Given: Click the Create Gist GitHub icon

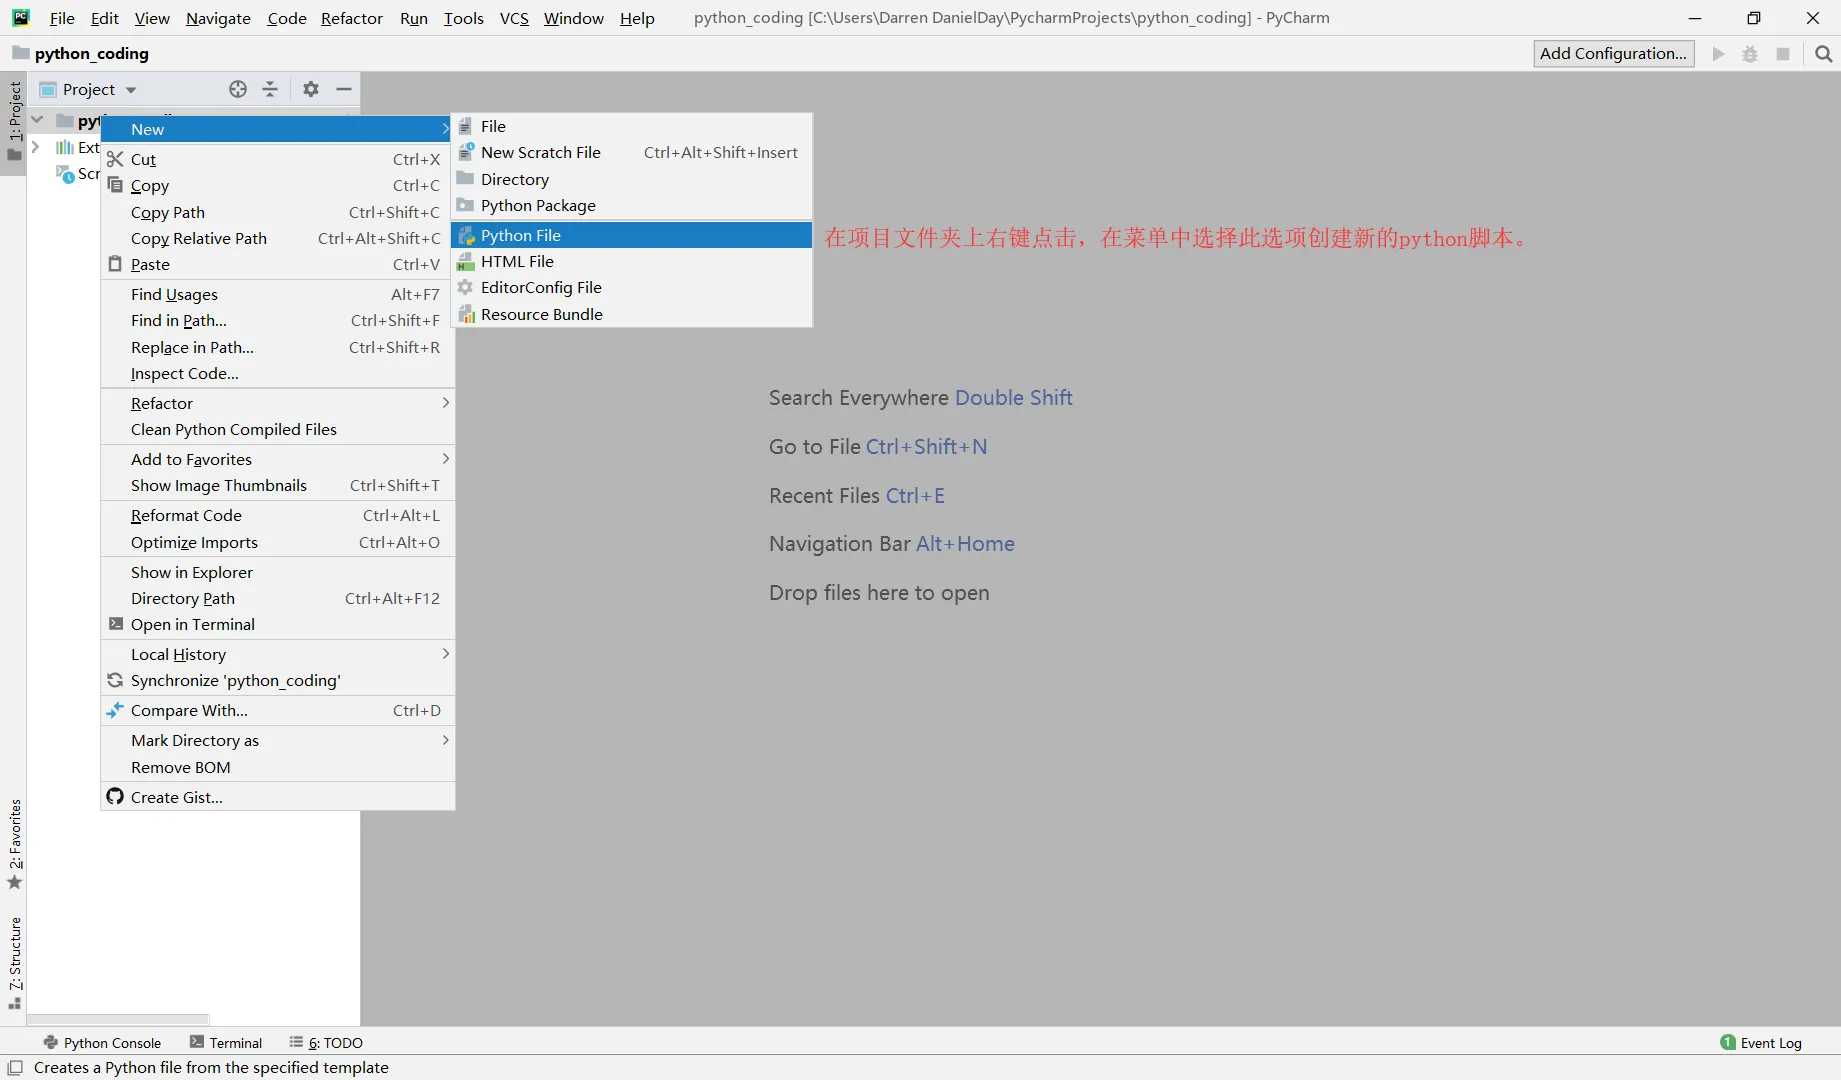Looking at the screenshot, I should tap(115, 797).
